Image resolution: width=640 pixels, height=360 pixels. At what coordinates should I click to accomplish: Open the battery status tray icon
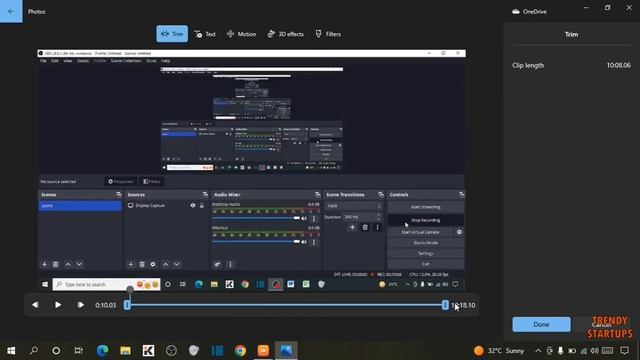tap(572, 351)
